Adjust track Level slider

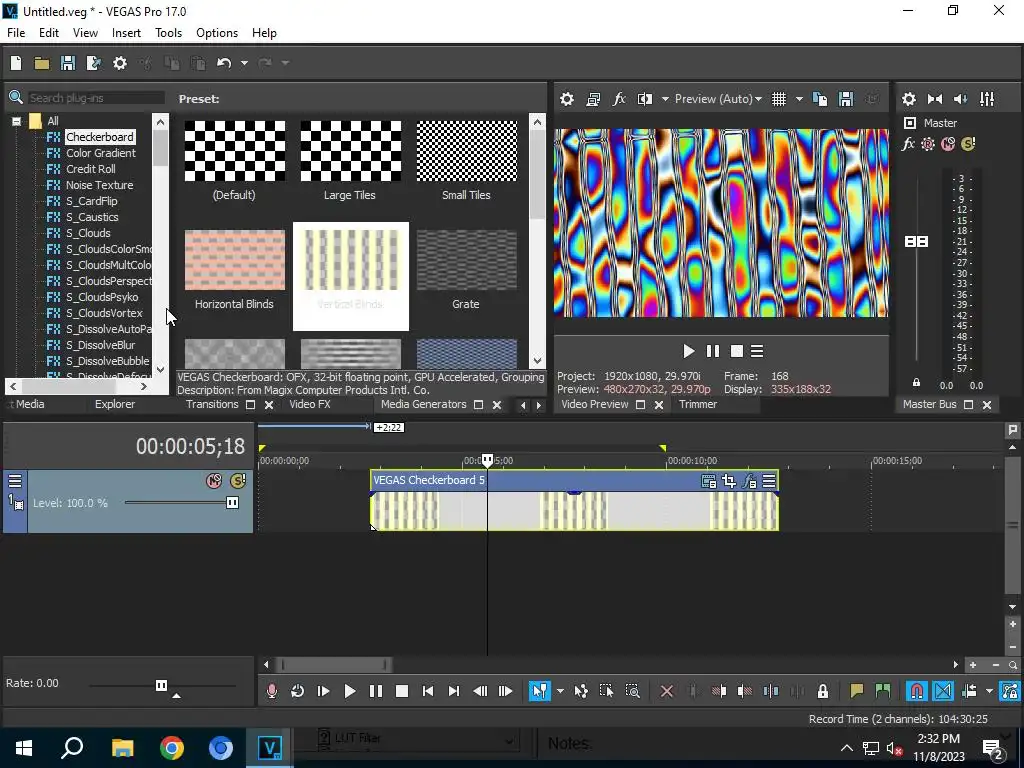tap(232, 503)
